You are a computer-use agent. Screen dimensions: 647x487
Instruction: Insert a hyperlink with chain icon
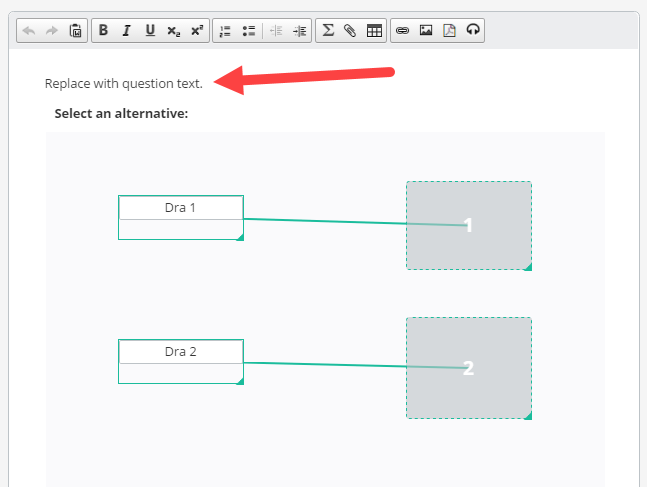coord(402,31)
